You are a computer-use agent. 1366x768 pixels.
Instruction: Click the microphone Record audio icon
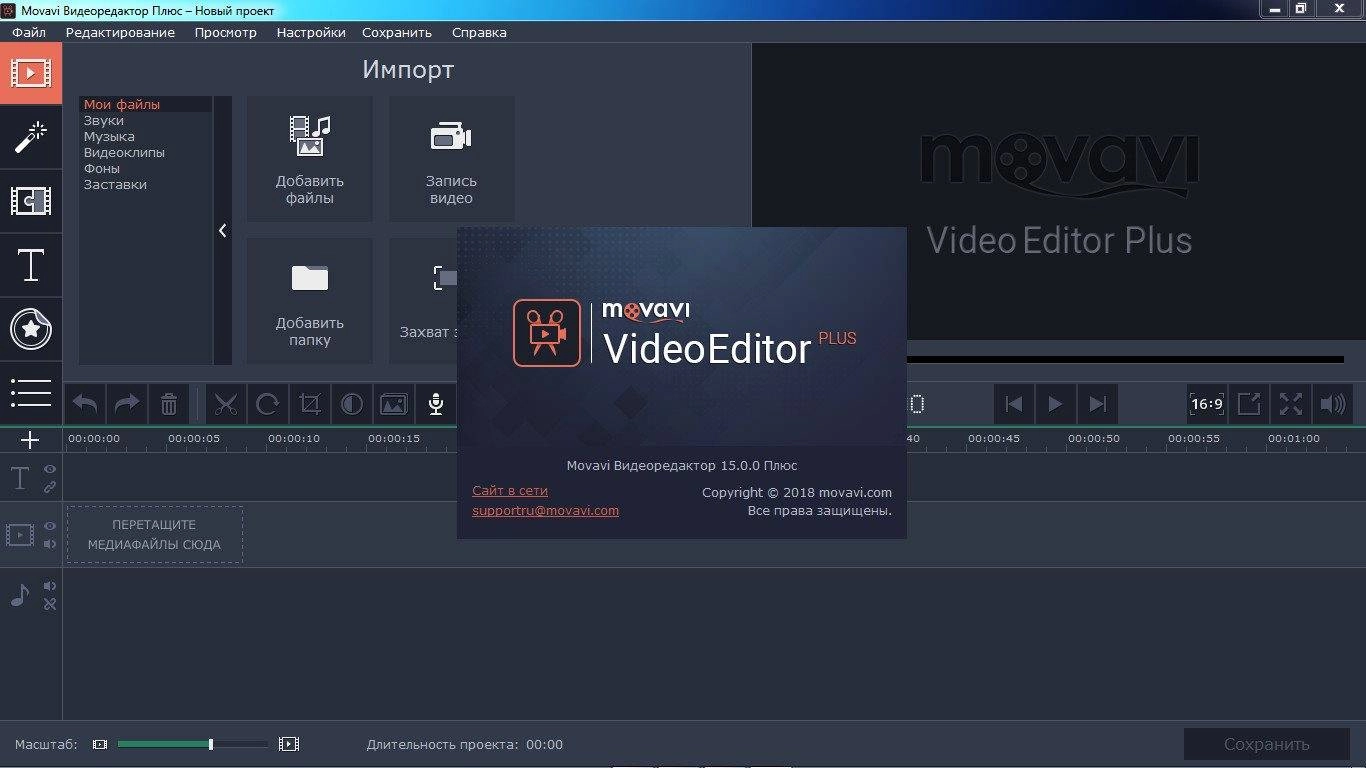(x=436, y=404)
